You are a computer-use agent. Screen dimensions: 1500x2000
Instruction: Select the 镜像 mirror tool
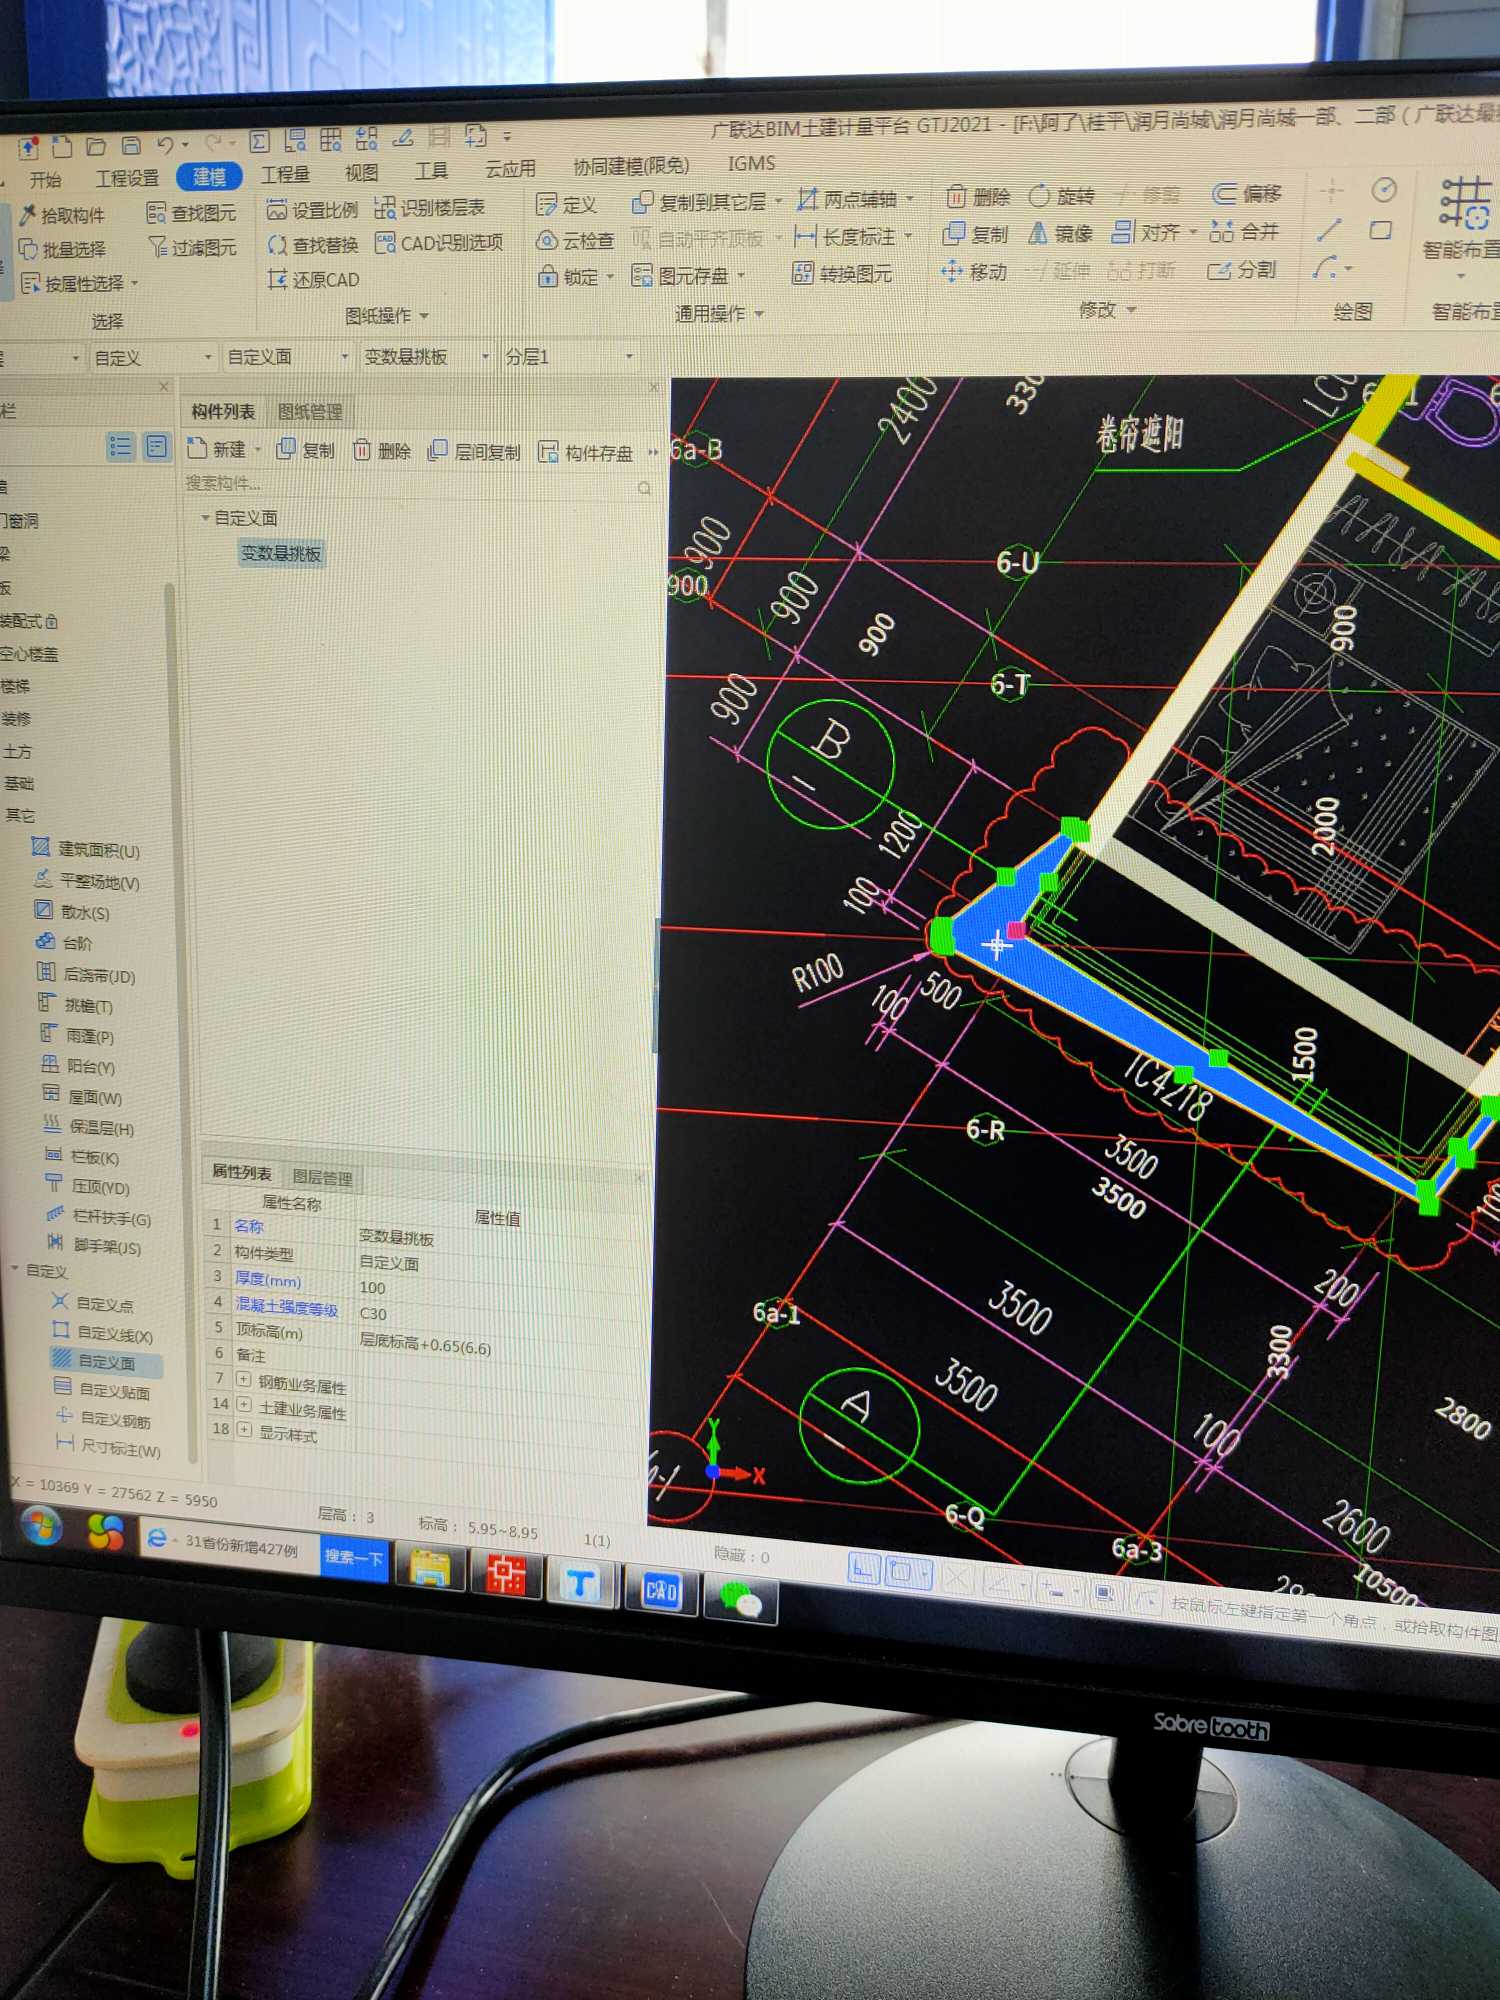click(x=1060, y=233)
